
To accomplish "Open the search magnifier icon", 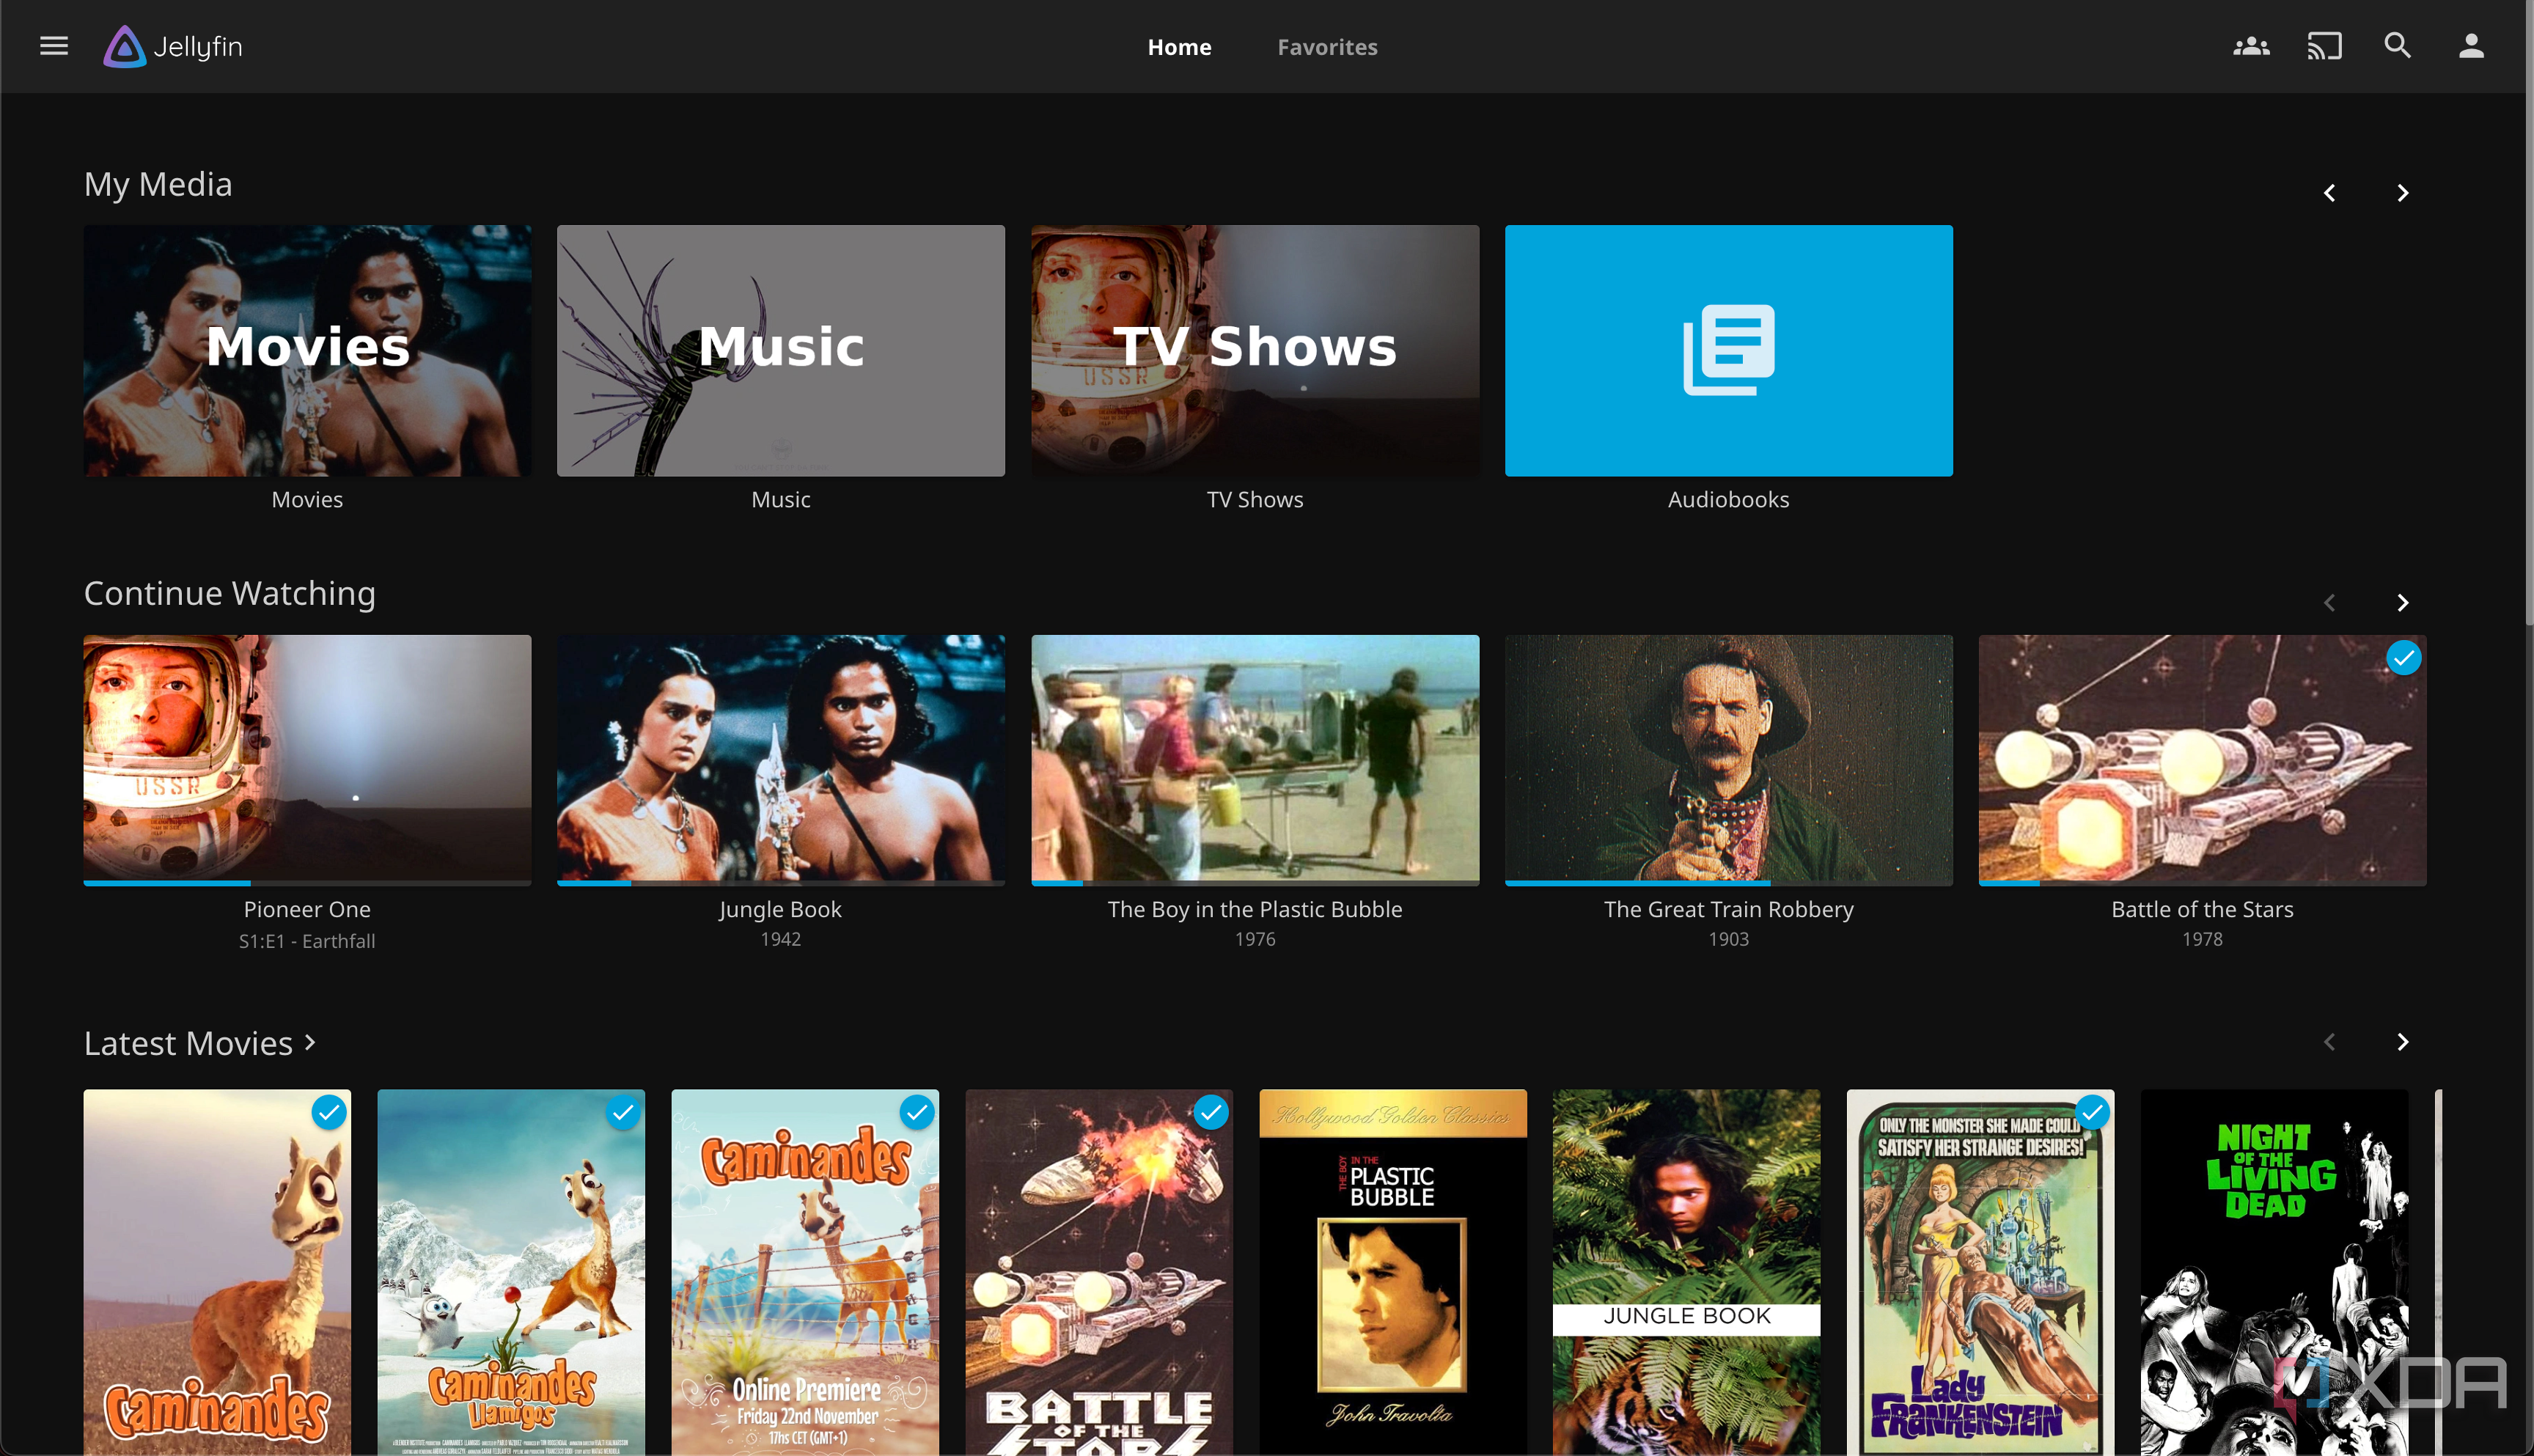I will [x=2397, y=46].
